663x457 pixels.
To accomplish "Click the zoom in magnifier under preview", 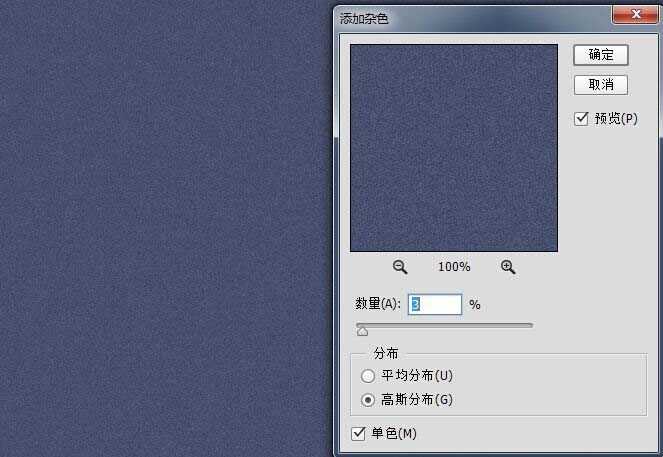I will click(x=508, y=267).
